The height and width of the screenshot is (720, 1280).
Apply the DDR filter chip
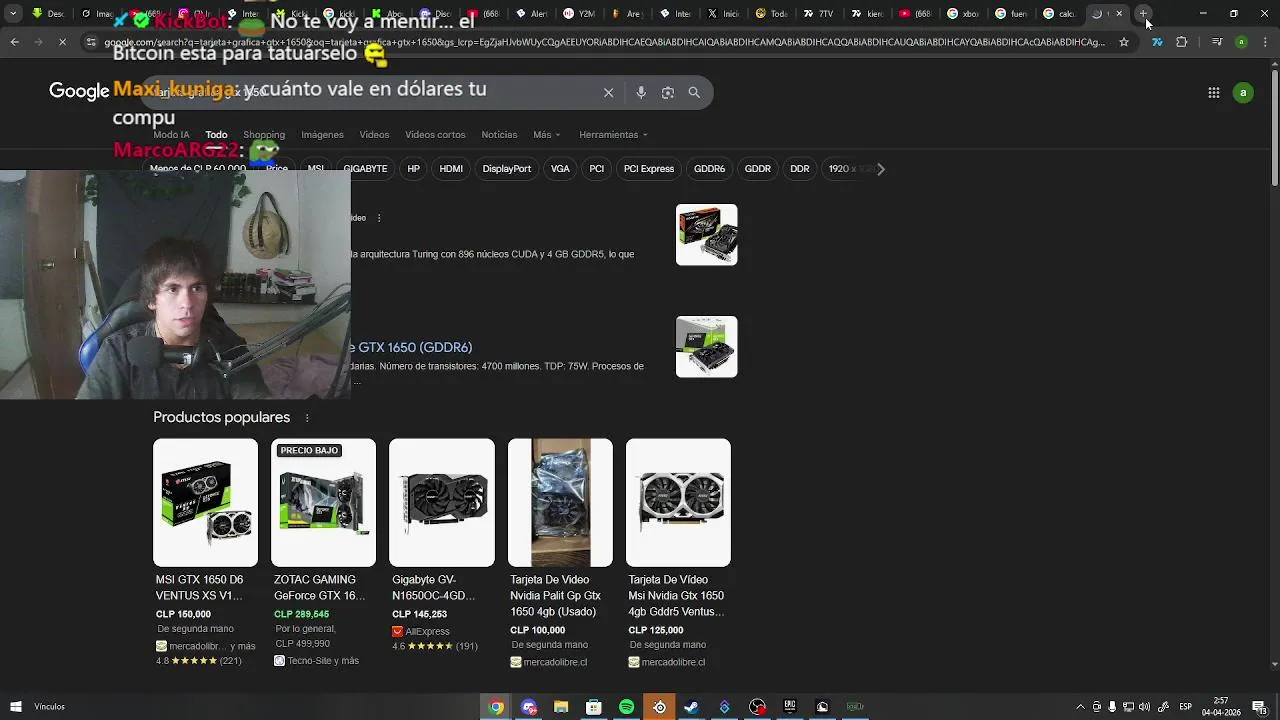click(x=799, y=169)
